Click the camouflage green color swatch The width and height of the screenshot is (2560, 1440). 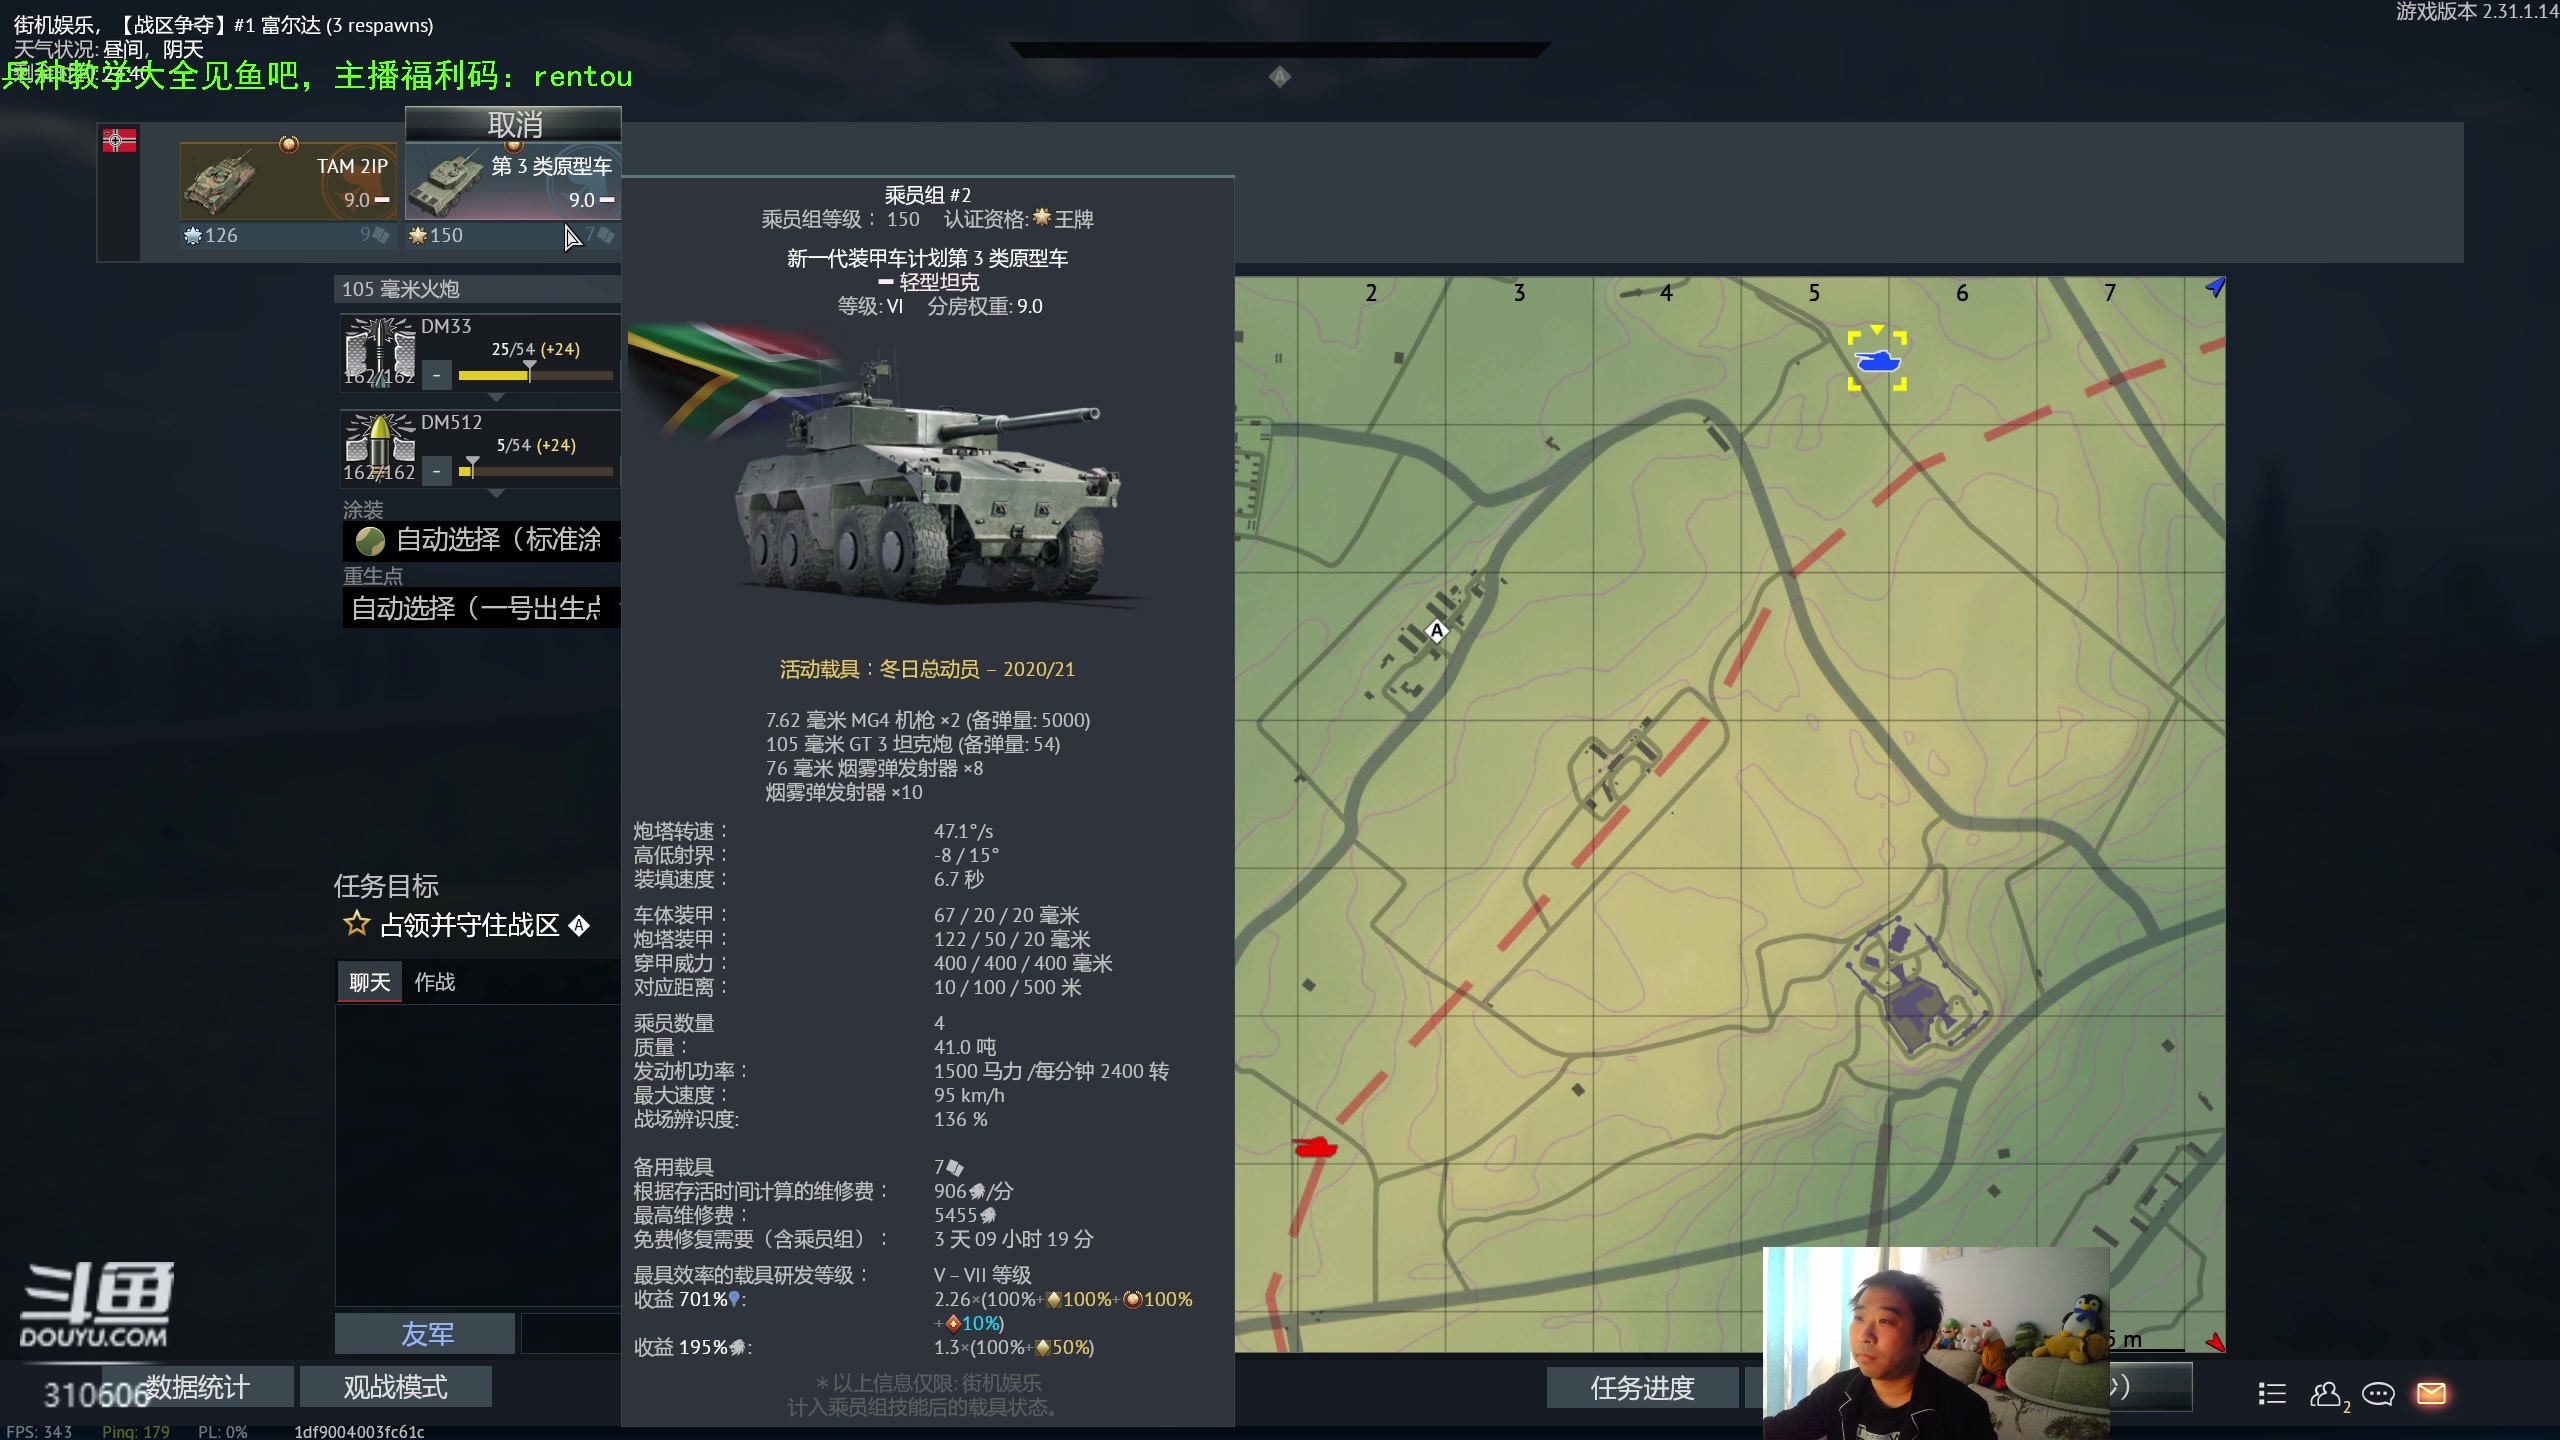click(x=370, y=541)
